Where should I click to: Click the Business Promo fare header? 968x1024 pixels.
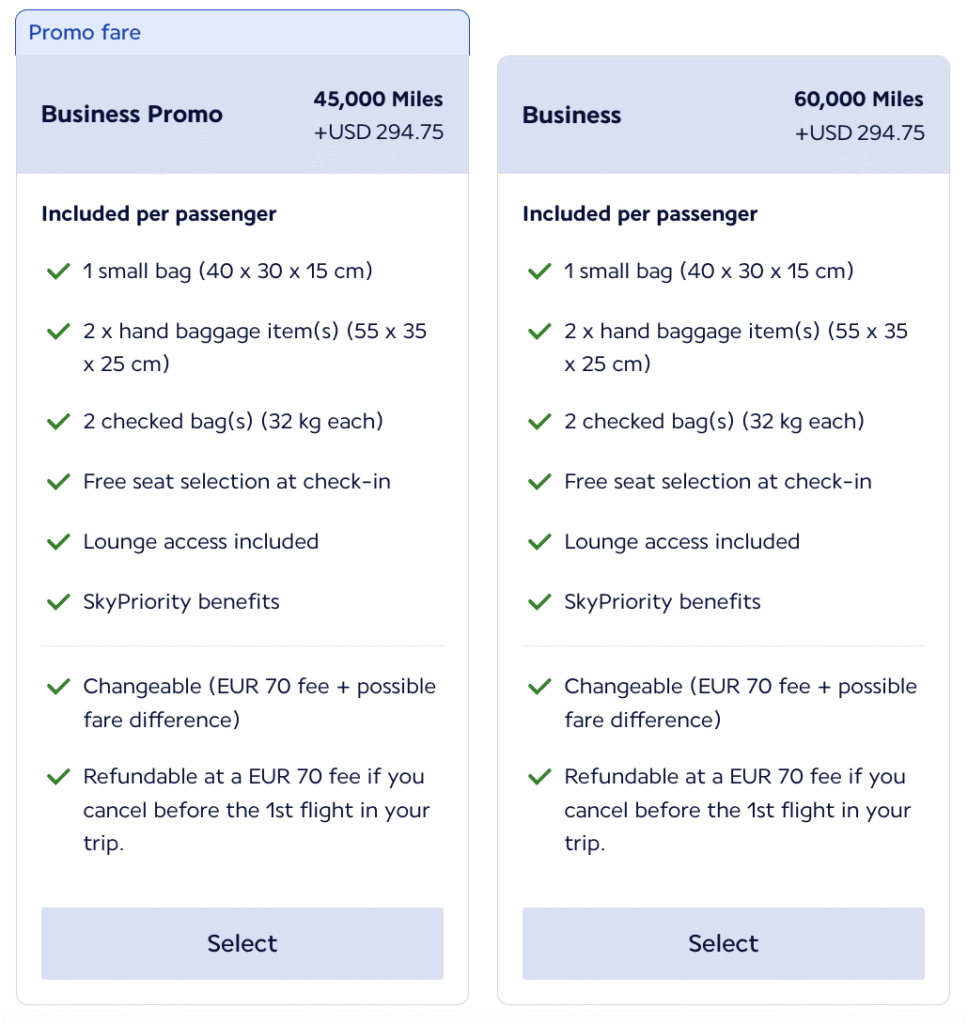point(132,114)
